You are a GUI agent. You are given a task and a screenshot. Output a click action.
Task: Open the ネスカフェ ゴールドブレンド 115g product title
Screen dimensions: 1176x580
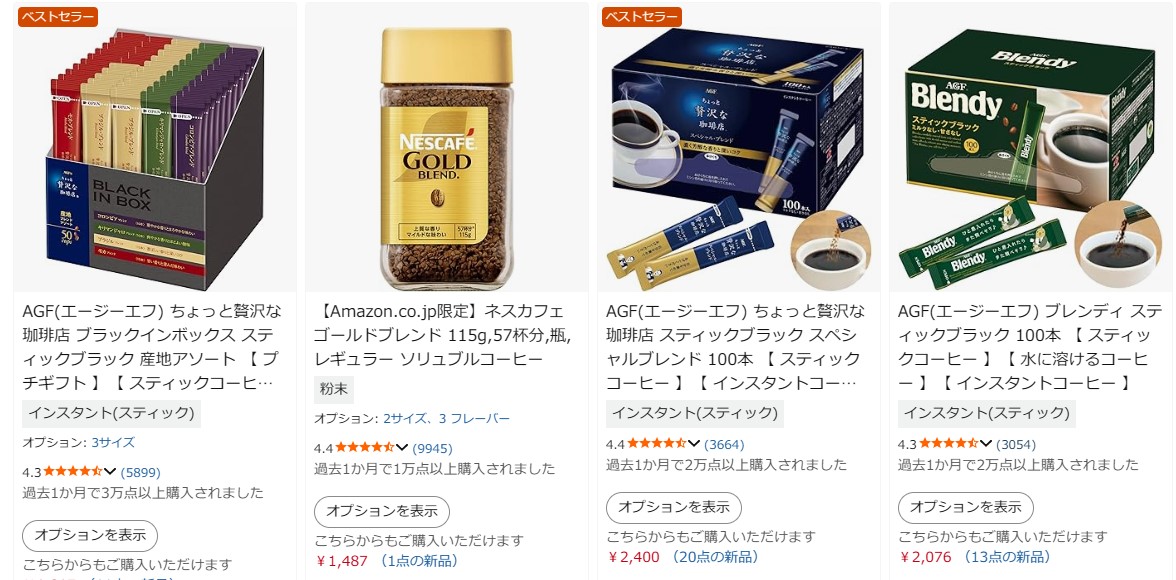(x=442, y=335)
